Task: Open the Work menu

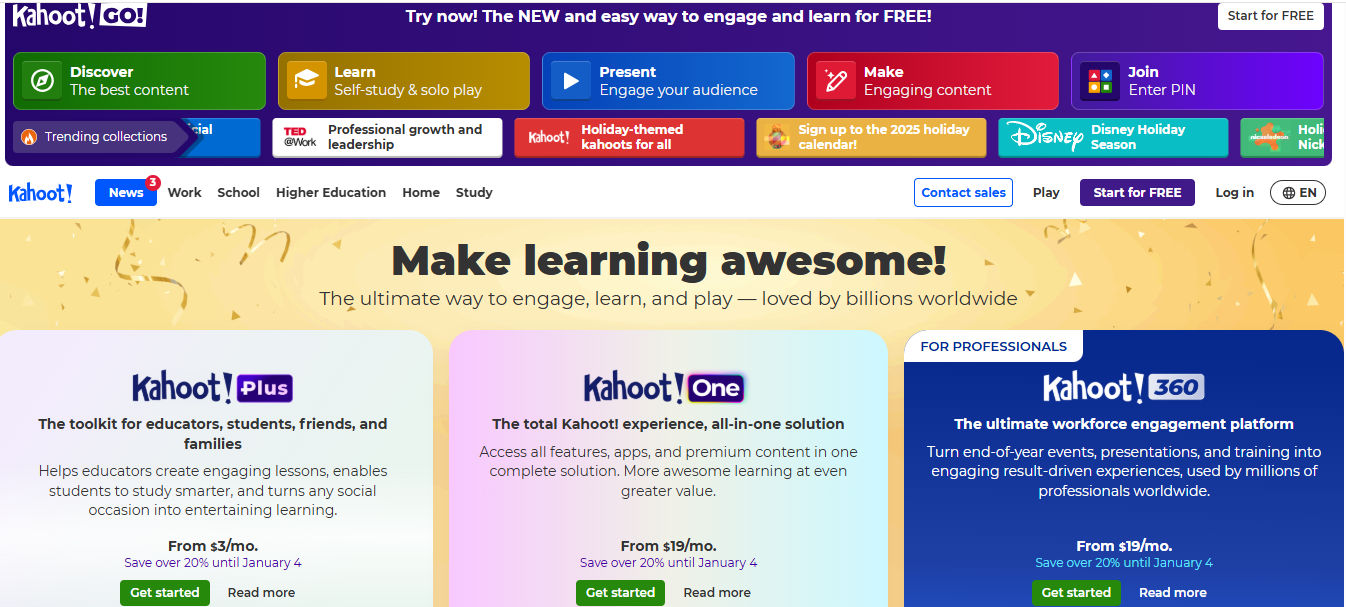Action: pyautogui.click(x=185, y=193)
